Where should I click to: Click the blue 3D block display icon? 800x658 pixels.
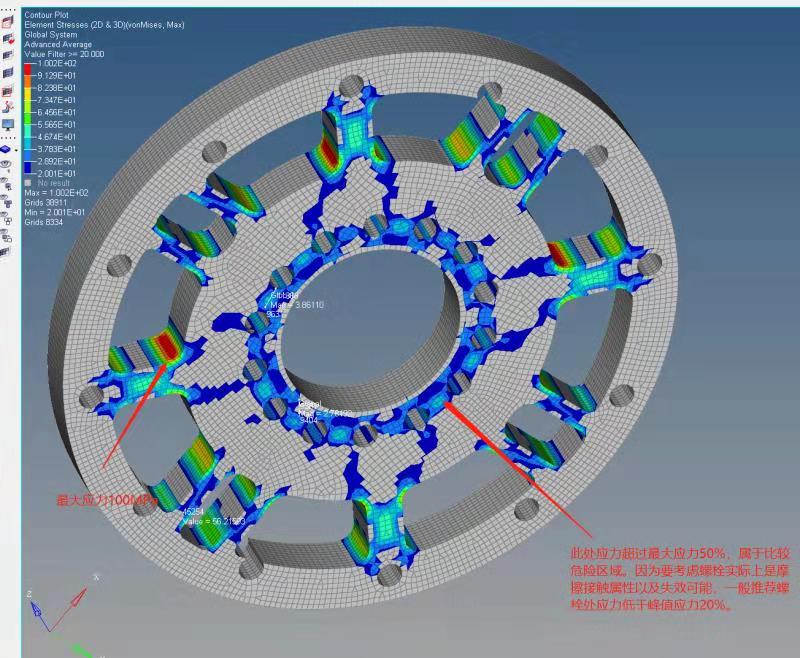pos(5,147)
